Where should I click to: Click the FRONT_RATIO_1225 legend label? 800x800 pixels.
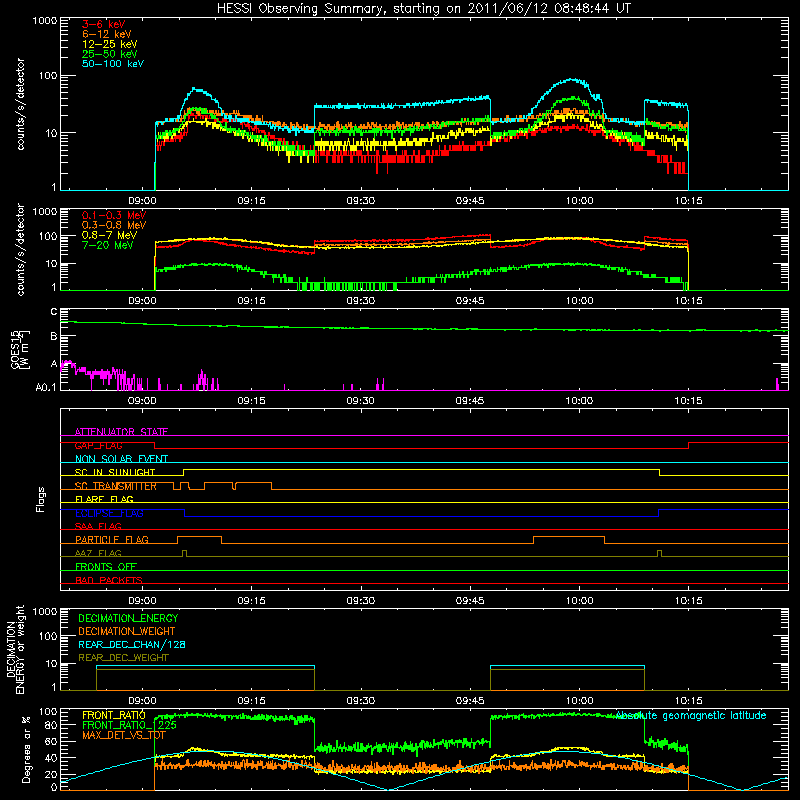click(x=130, y=724)
